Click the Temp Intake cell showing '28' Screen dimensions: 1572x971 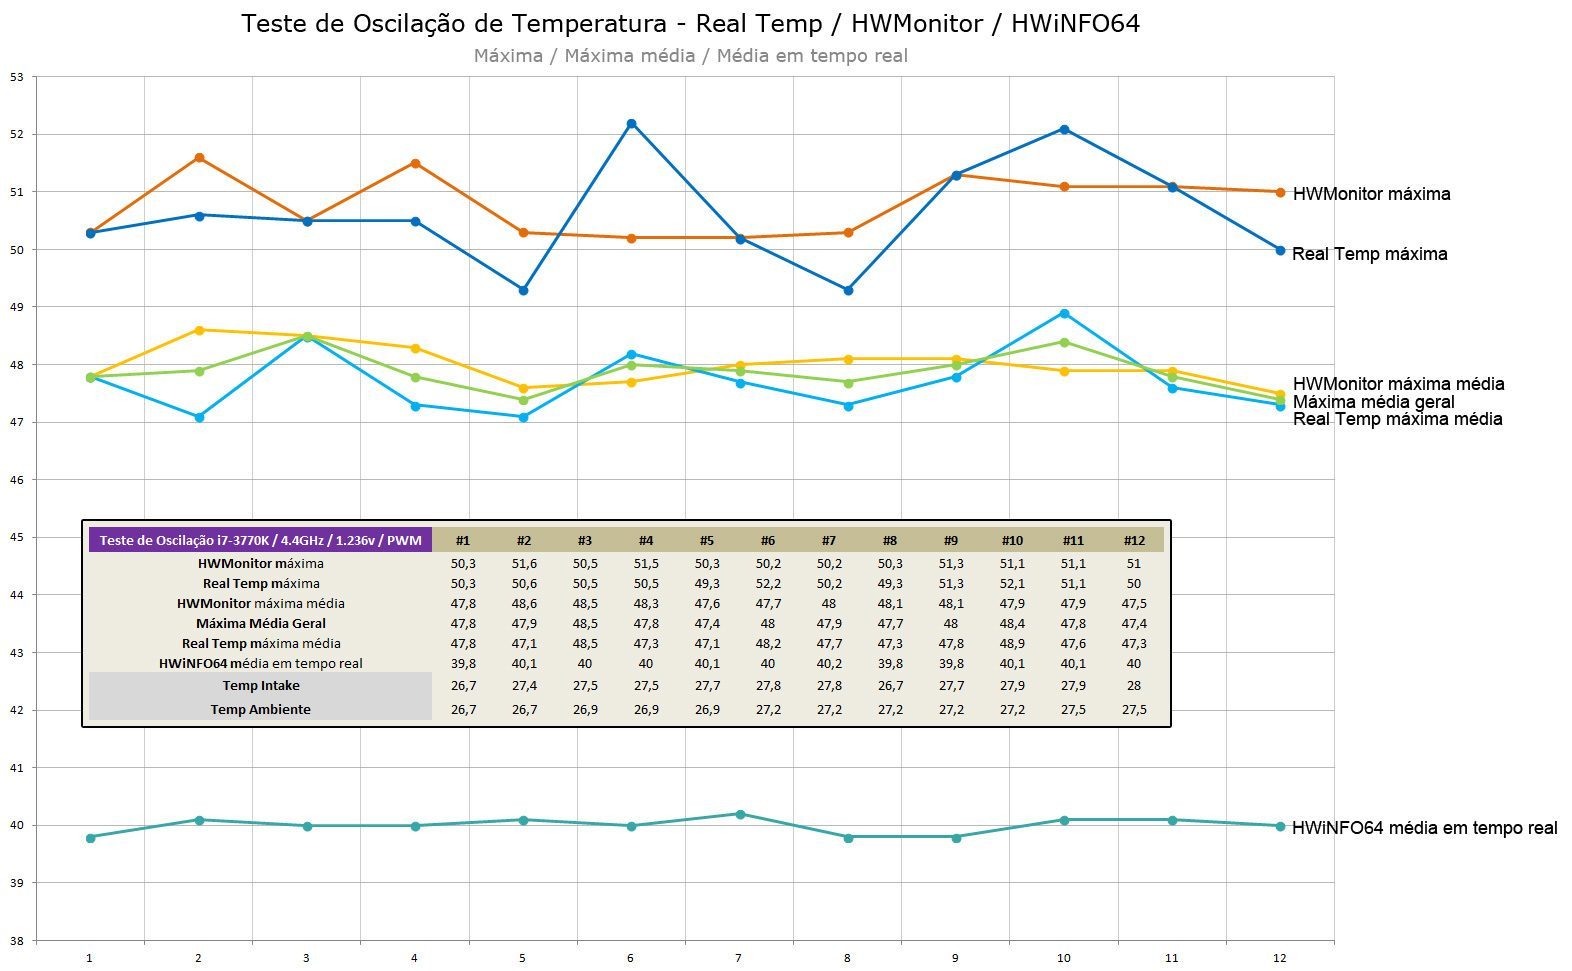tap(1134, 685)
